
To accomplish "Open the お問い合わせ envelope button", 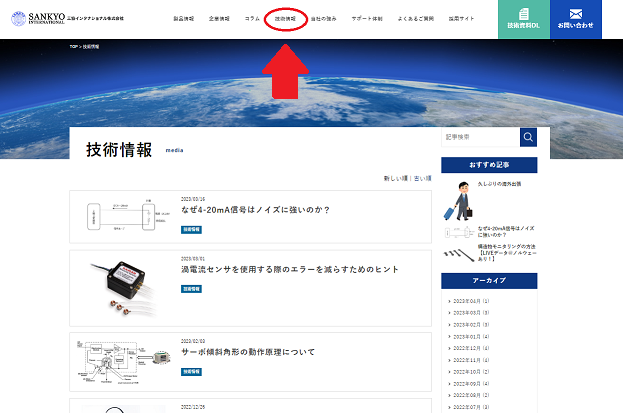I will point(576,19).
